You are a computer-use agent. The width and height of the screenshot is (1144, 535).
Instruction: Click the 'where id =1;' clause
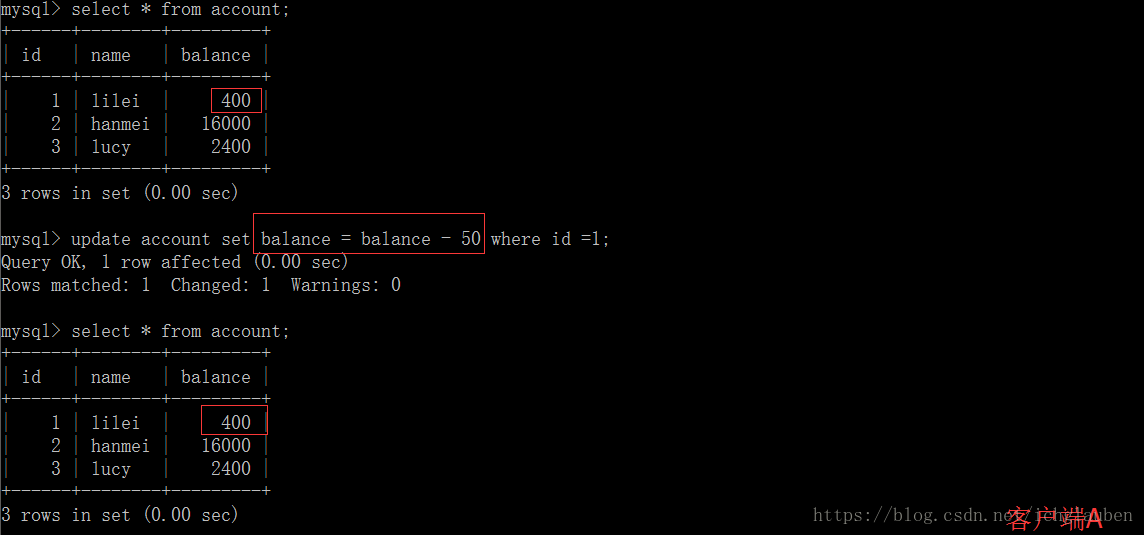[x=550, y=239]
